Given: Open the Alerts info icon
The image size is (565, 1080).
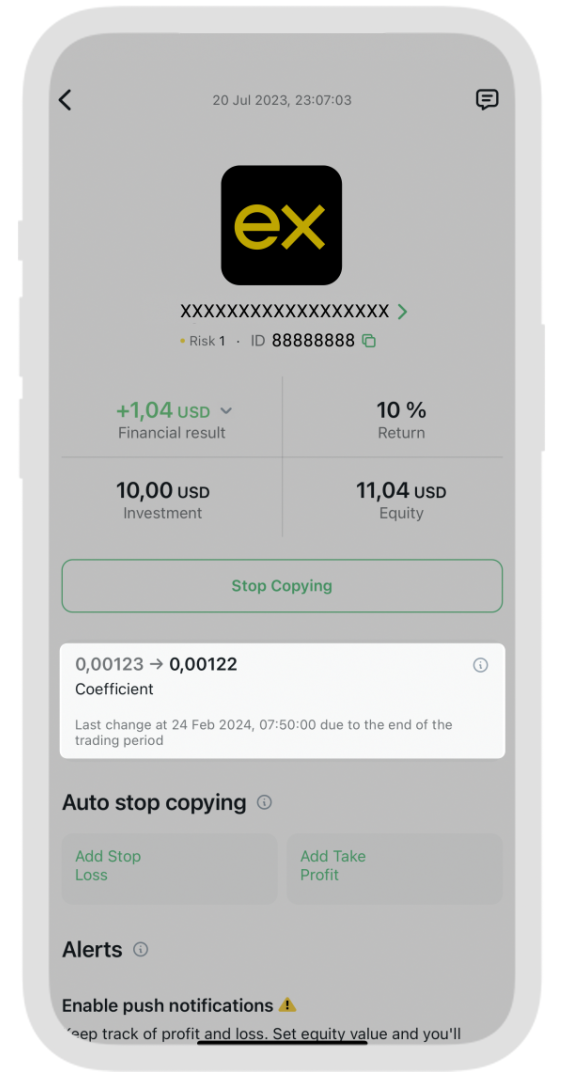Looking at the screenshot, I should (x=141, y=950).
